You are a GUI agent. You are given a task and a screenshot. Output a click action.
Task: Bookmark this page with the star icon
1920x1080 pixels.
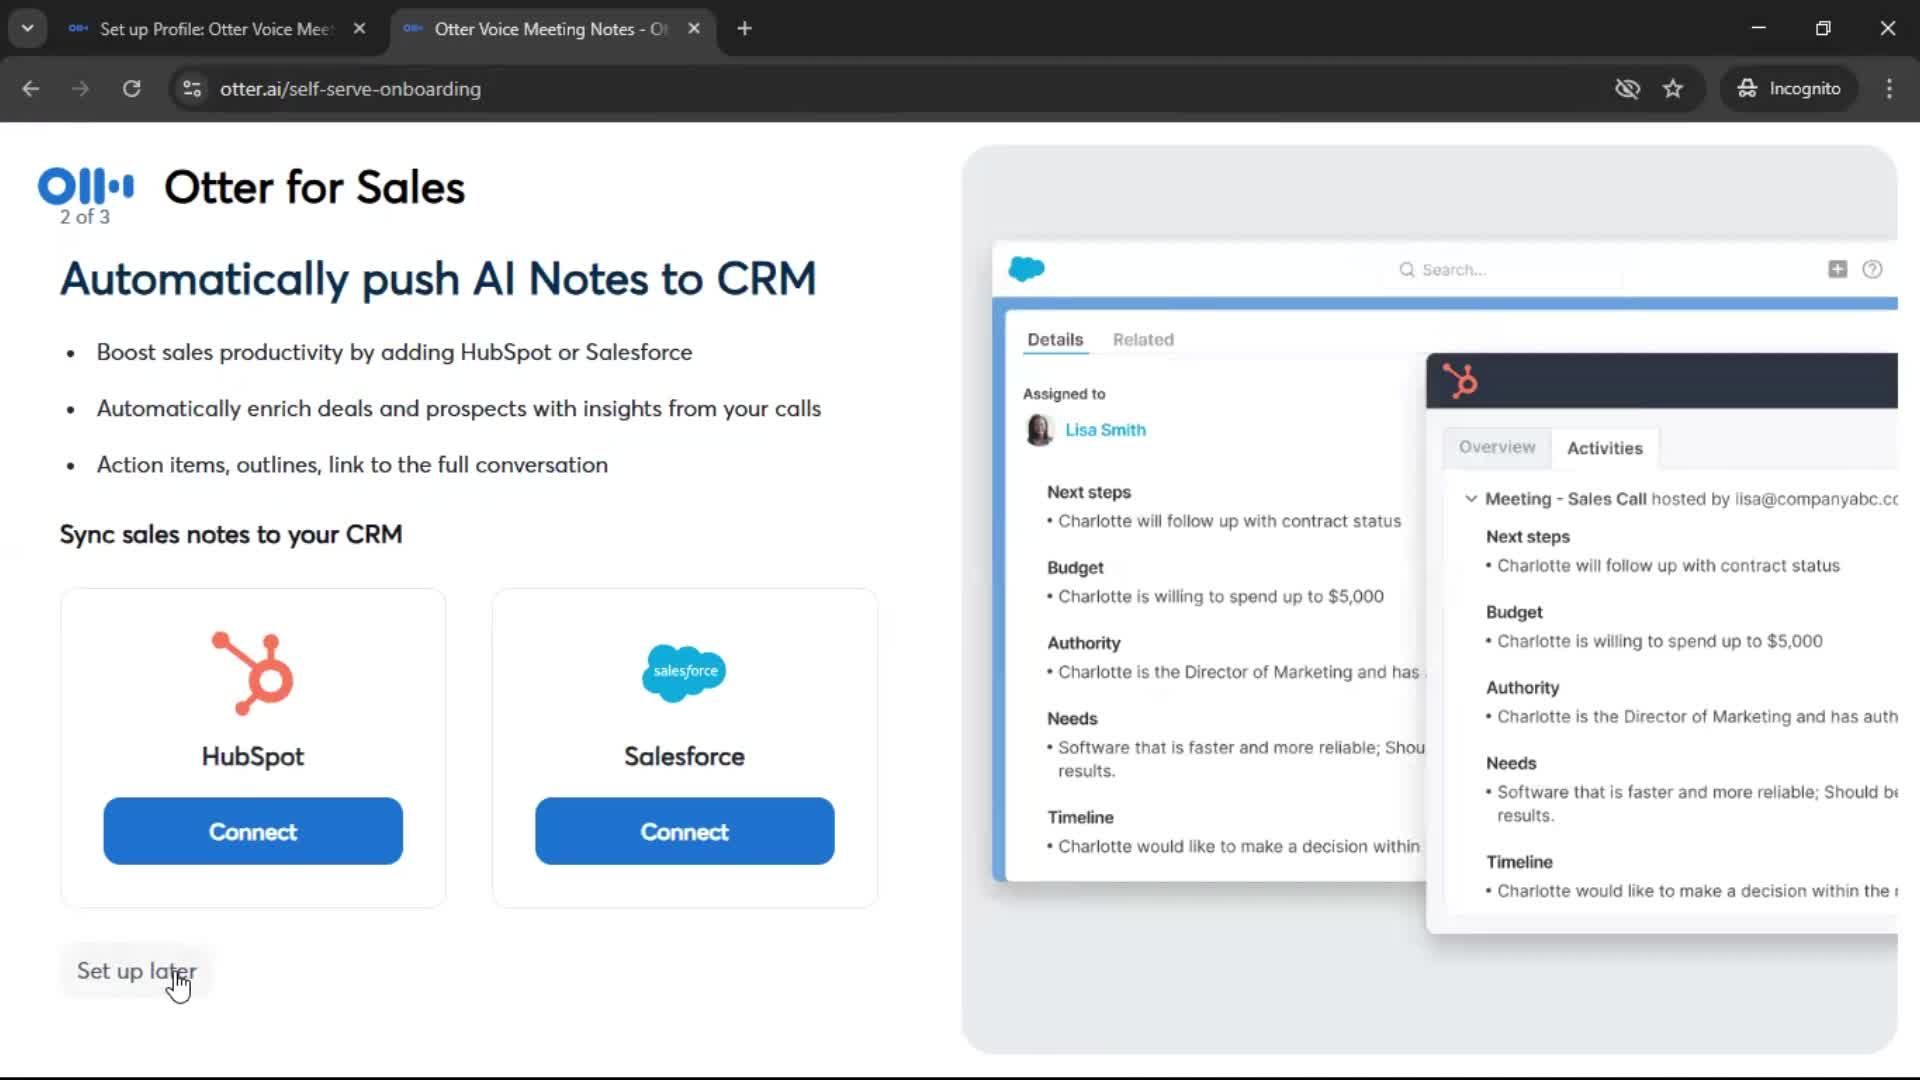coord(1673,88)
